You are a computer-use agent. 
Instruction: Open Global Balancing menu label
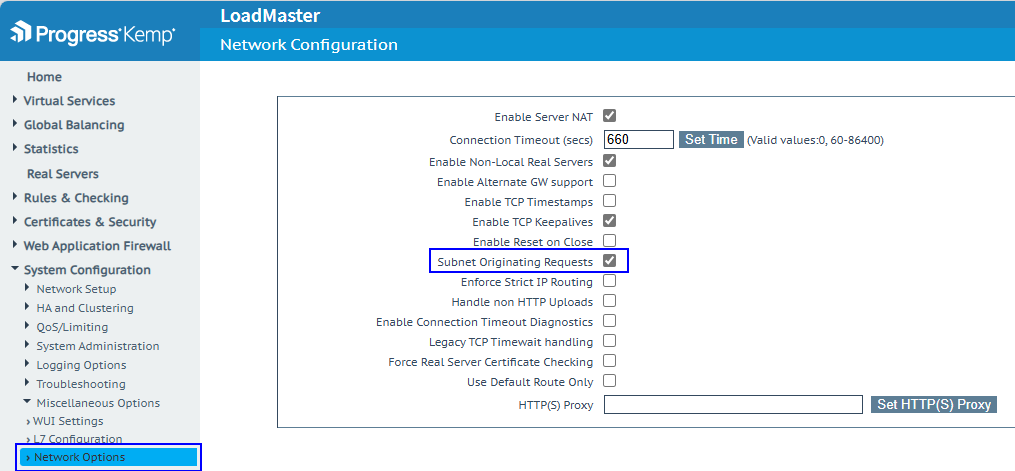point(74,125)
